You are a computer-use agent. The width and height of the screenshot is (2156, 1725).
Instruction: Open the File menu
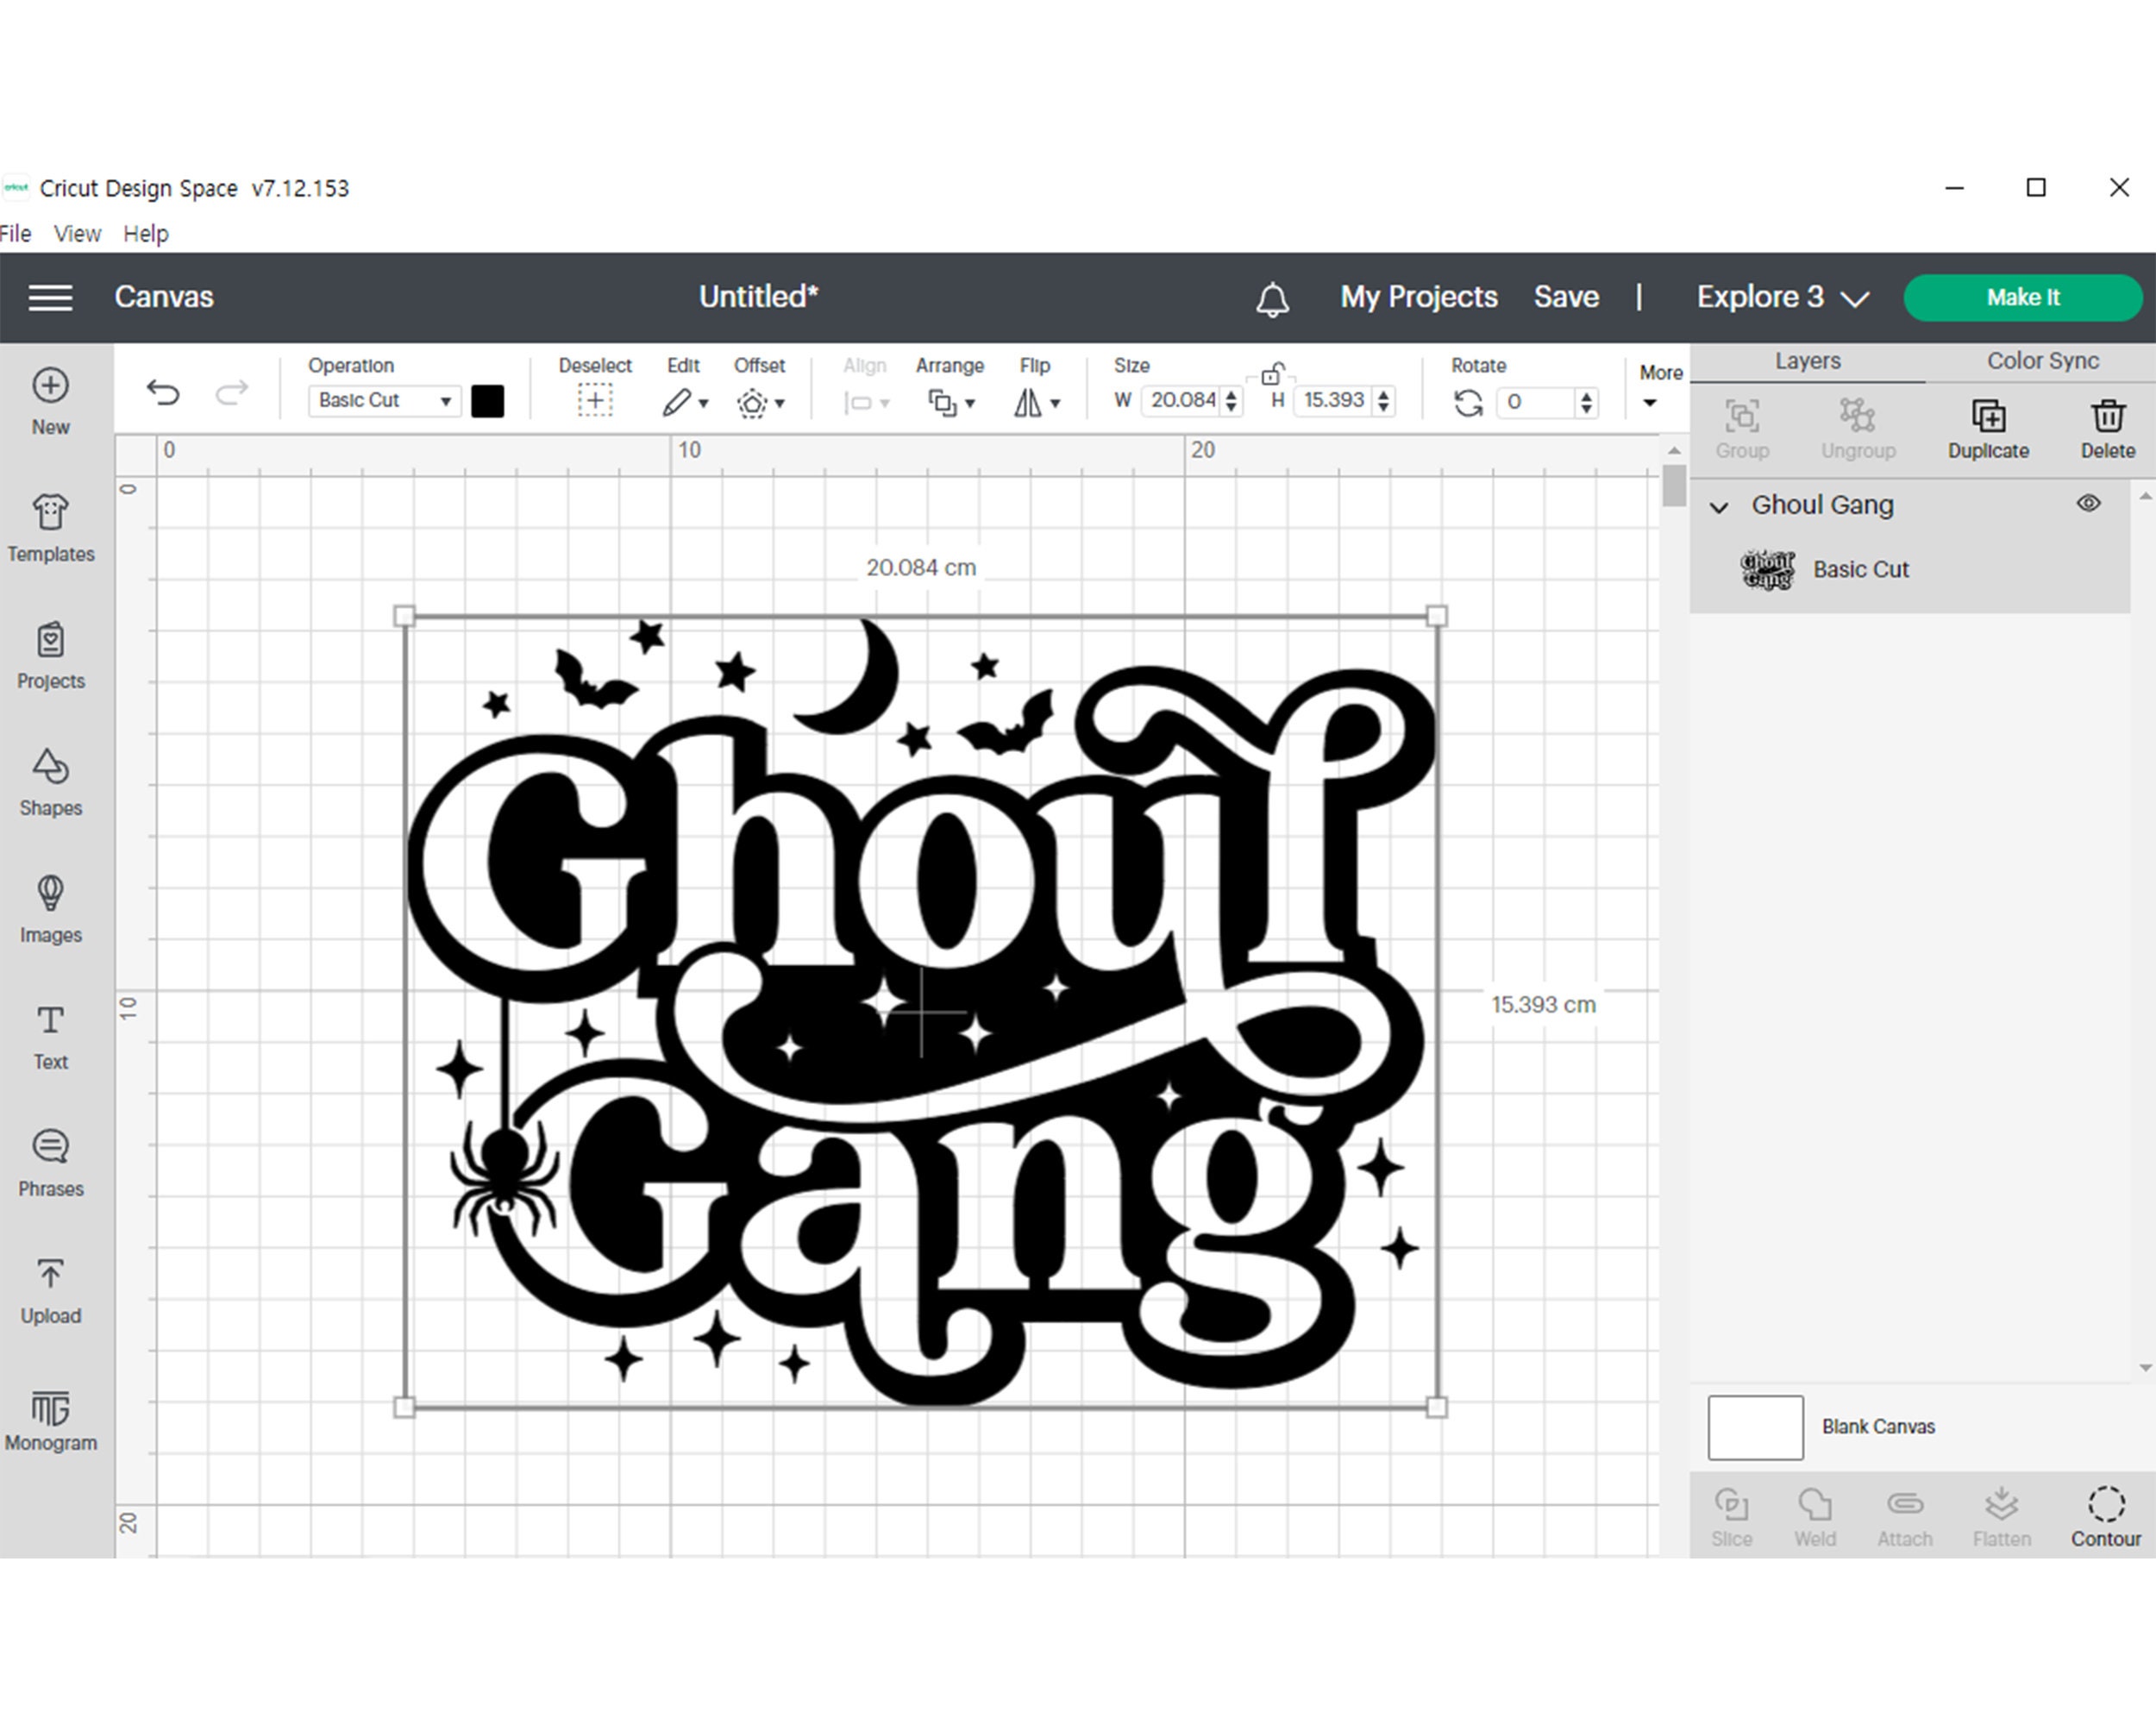pos(16,233)
